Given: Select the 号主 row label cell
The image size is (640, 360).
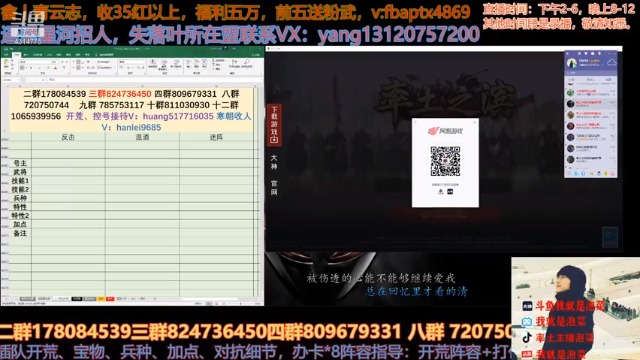Looking at the screenshot, I should click(20, 163).
